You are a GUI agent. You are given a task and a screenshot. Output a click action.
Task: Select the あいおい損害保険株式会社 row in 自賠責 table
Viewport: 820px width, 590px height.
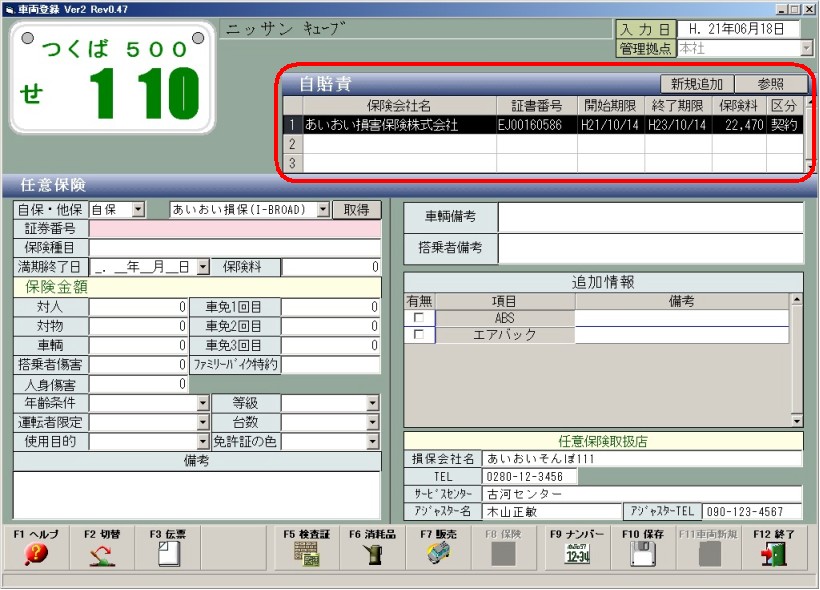[400, 125]
